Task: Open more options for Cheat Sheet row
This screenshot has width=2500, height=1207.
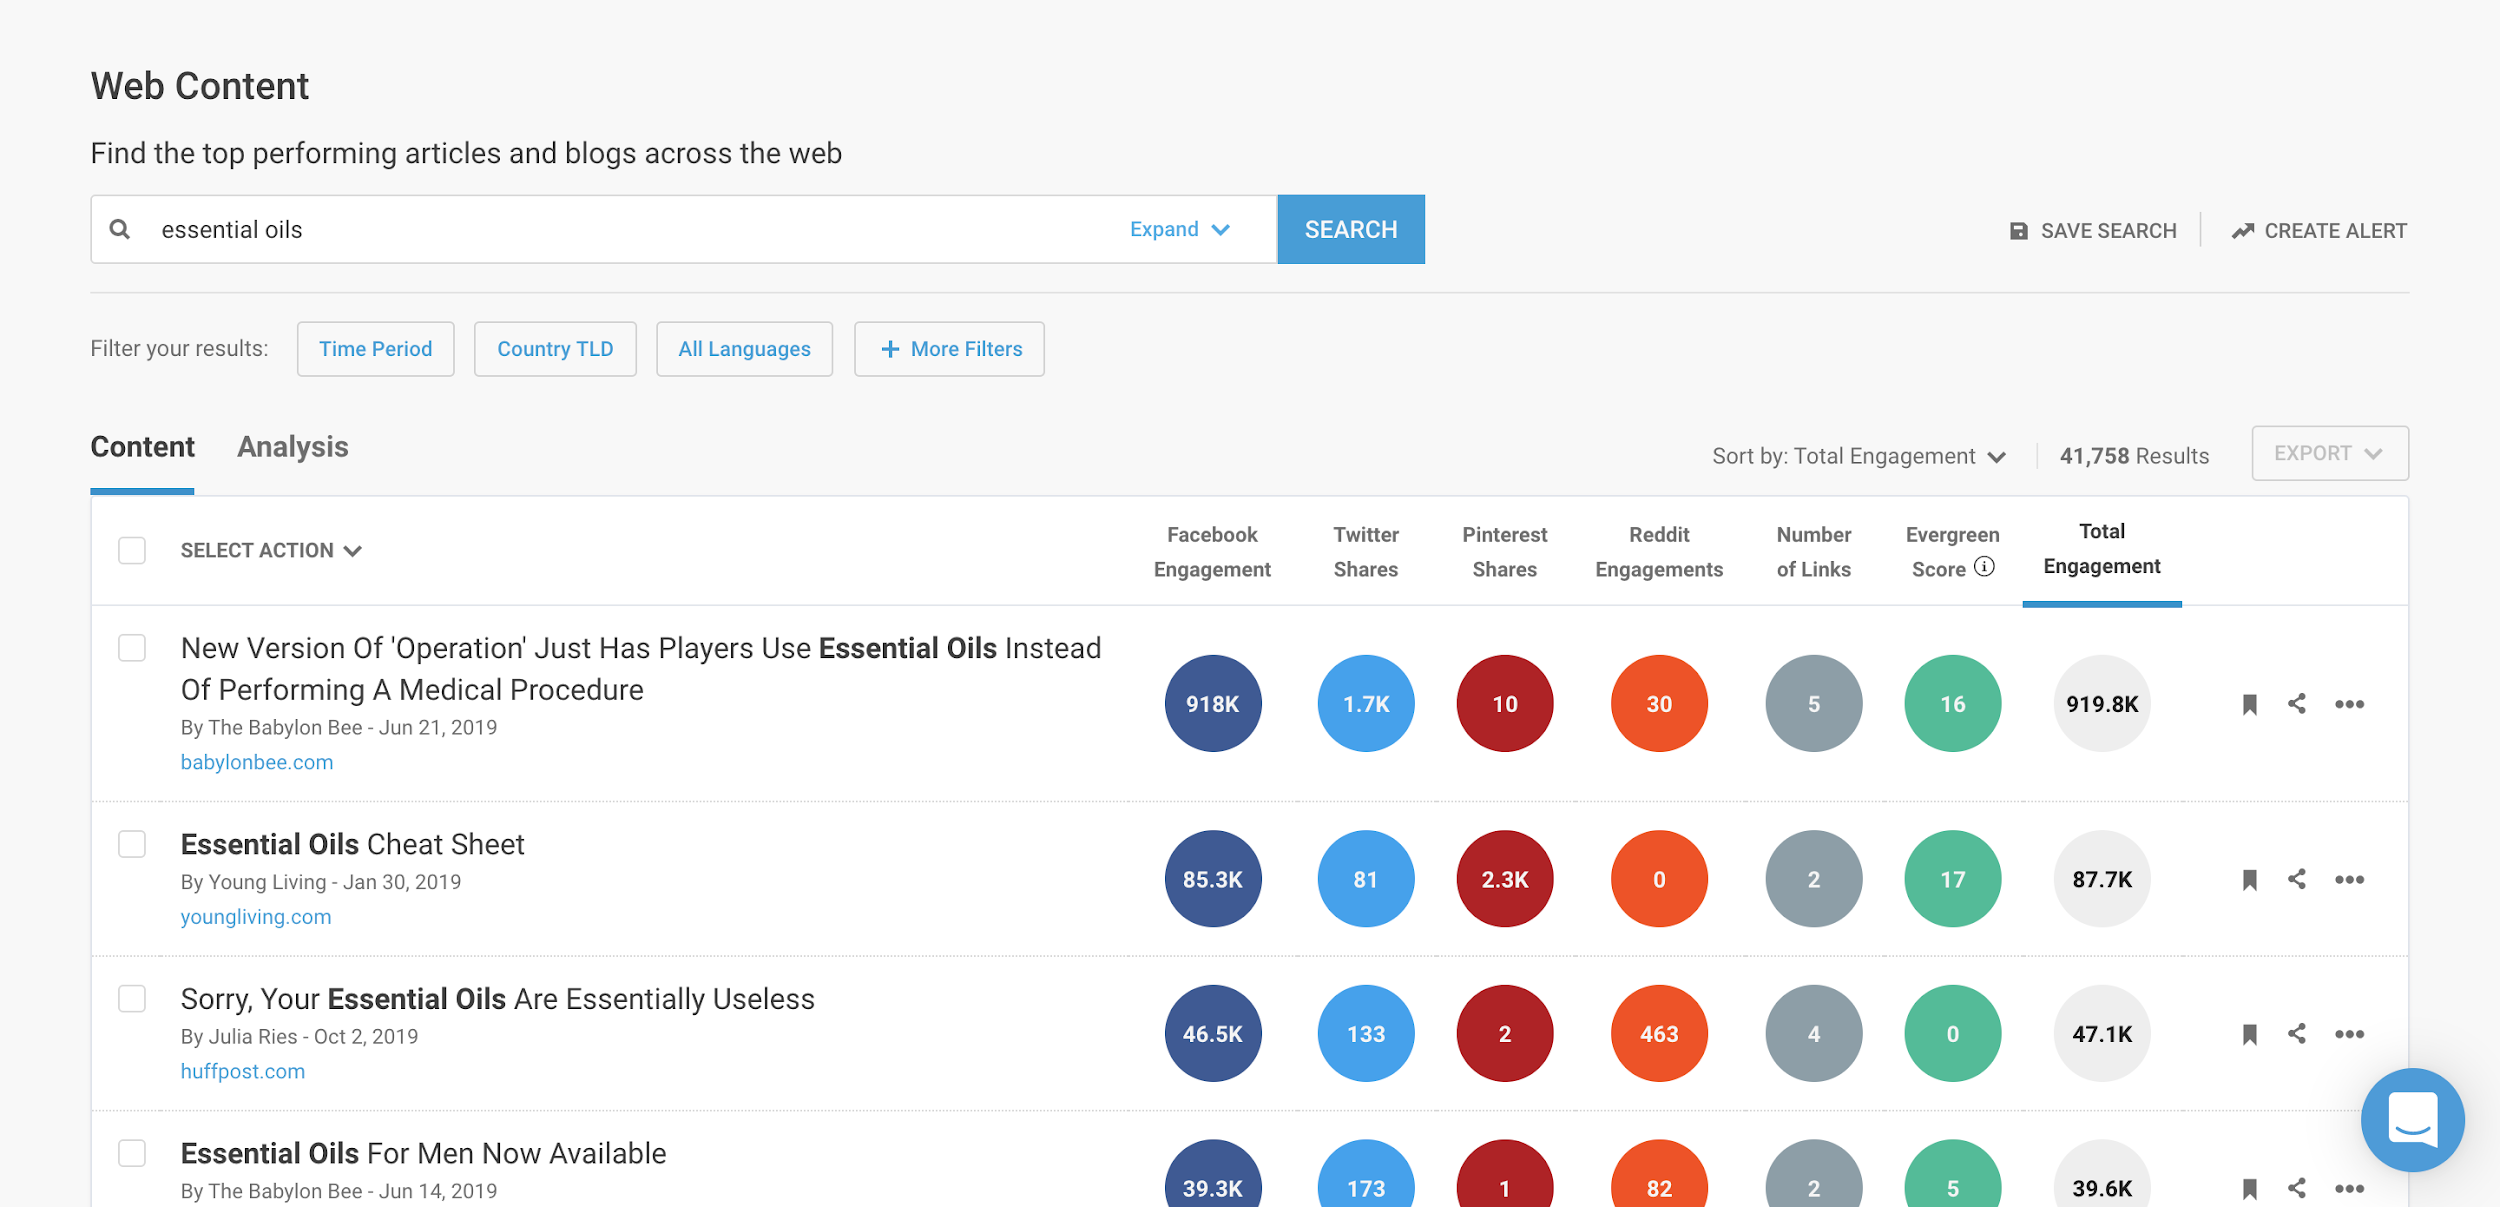Action: coord(2349,880)
